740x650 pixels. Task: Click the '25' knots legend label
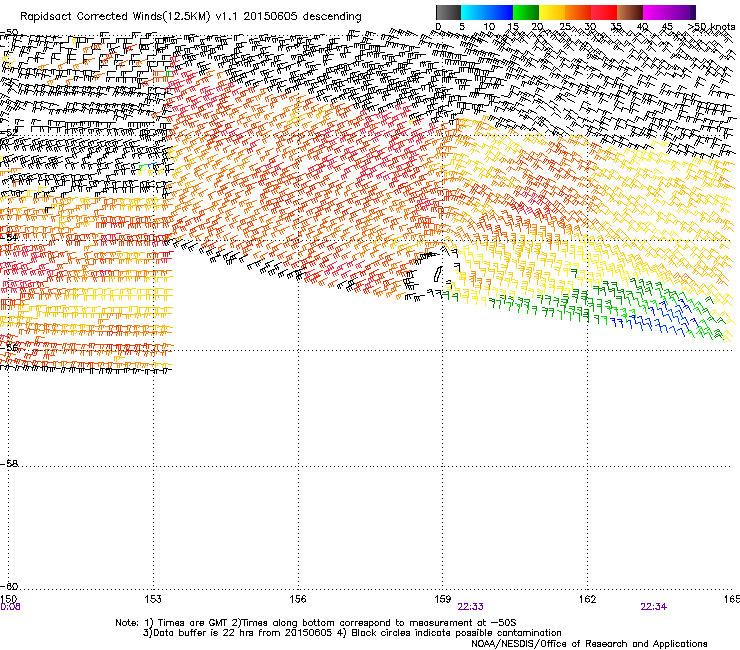tap(565, 27)
